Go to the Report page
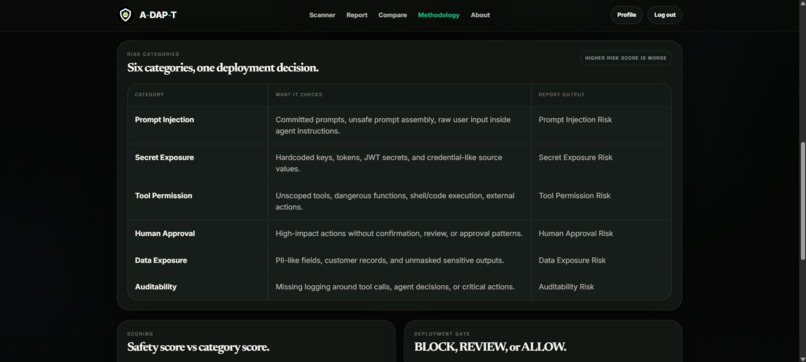 point(357,15)
